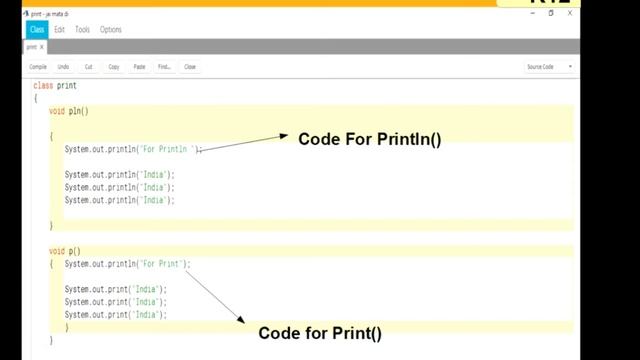Close the print tab via its X

[x=42, y=47]
